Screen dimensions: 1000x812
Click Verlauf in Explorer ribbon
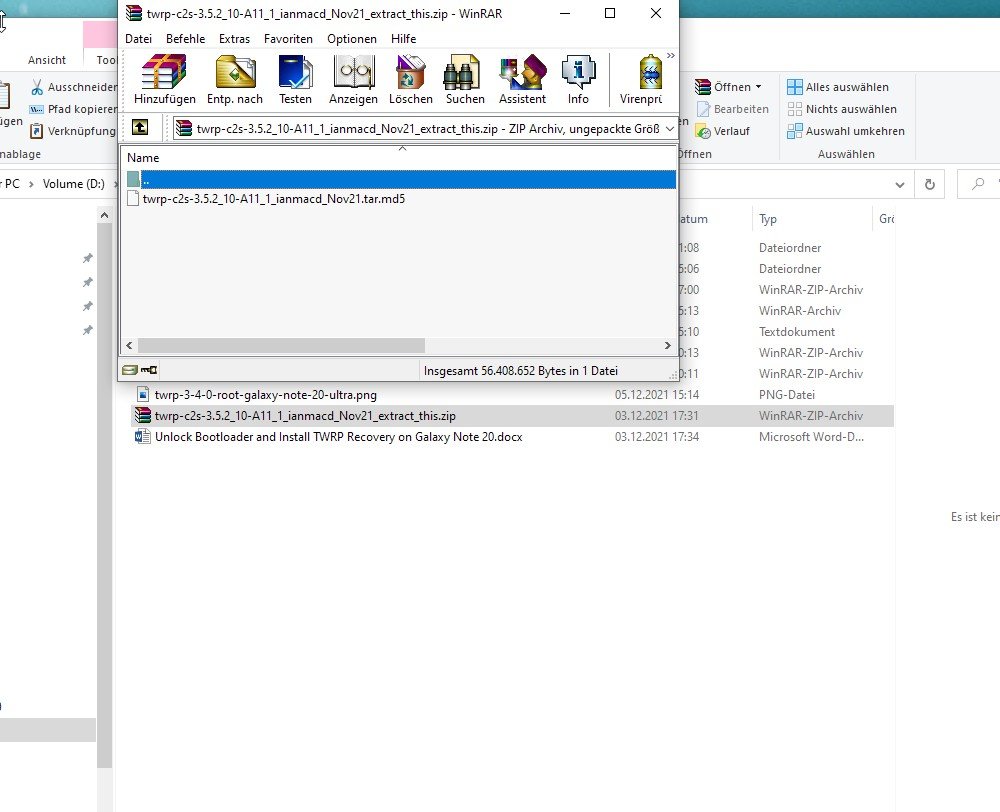723,131
